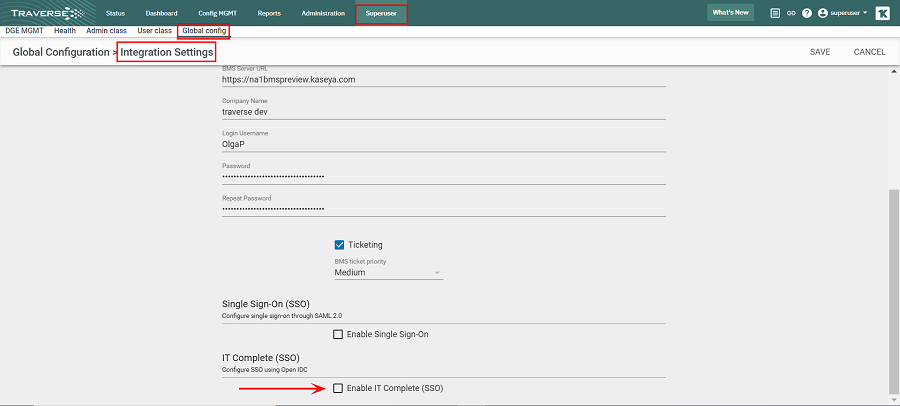Switch to the User class tab
The height and width of the screenshot is (406, 900).
click(154, 30)
